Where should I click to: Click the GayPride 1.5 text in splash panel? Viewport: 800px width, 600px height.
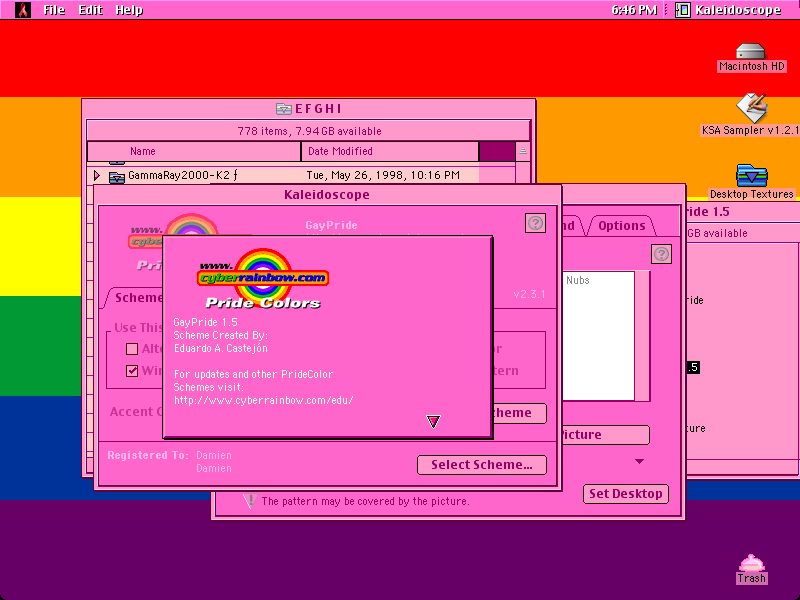coord(205,322)
